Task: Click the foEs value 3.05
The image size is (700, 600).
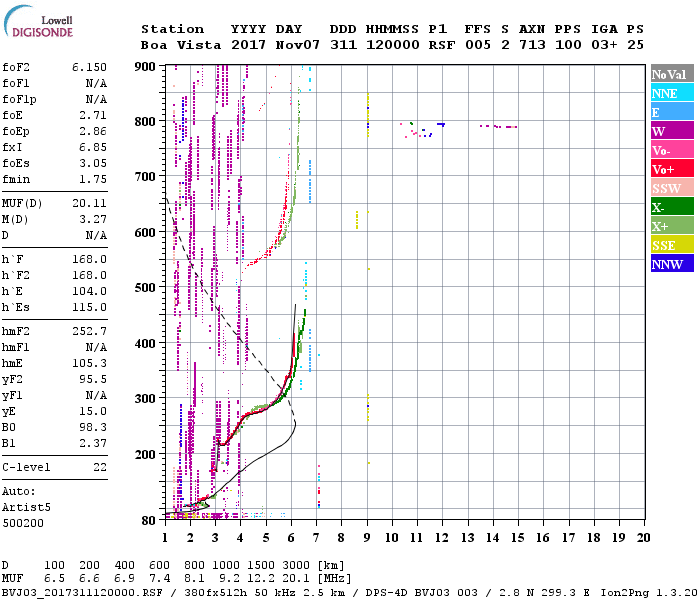Action: pos(93,163)
